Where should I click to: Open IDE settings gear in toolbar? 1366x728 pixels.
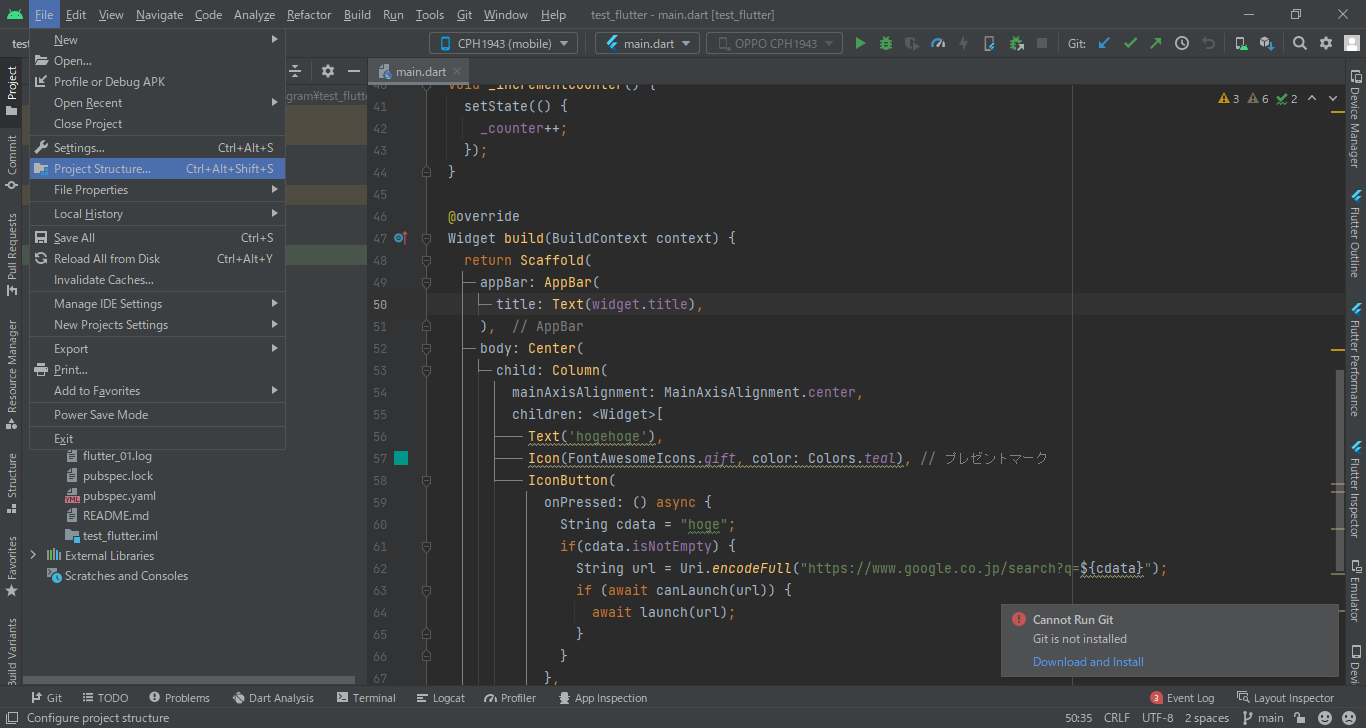(x=1326, y=43)
